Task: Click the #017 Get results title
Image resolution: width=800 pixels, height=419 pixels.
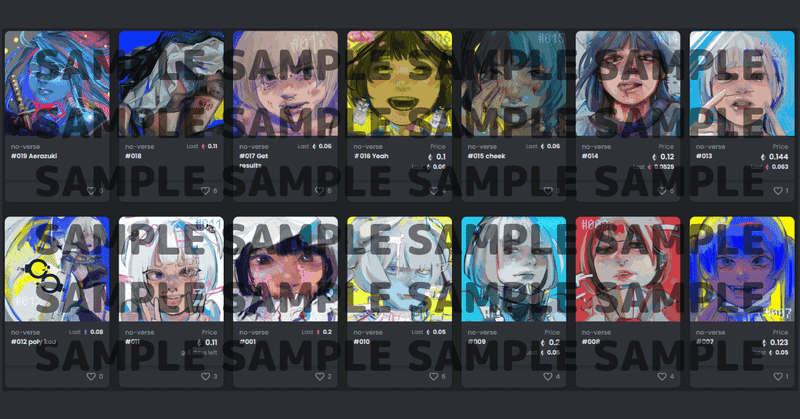Action: (x=254, y=161)
